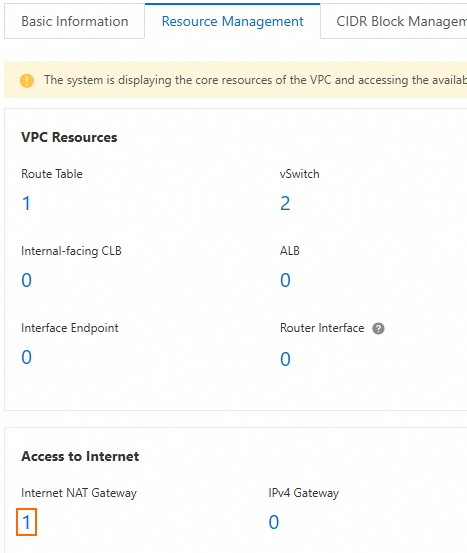Click the Router Interface help question mark icon
This screenshot has height=553, width=467.
coord(378,328)
